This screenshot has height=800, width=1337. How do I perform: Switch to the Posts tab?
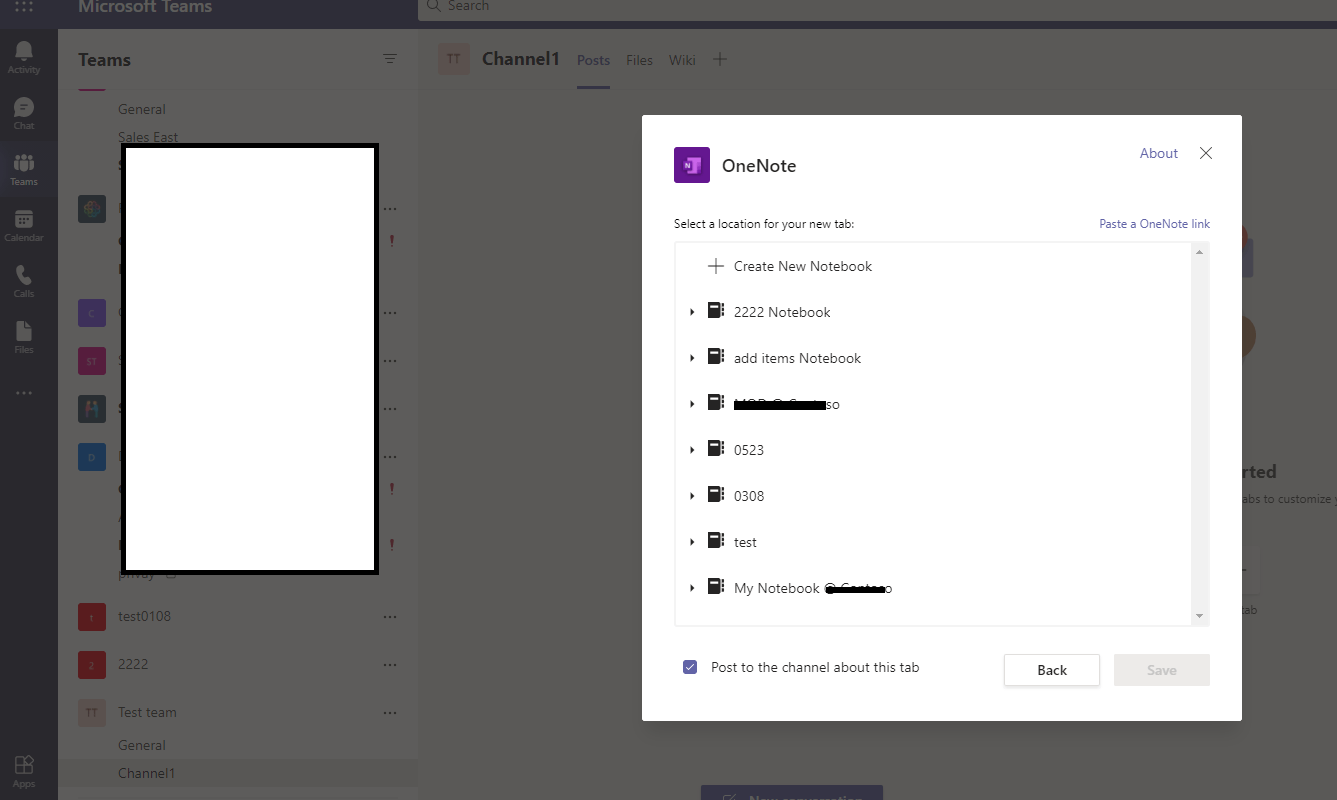tap(593, 60)
